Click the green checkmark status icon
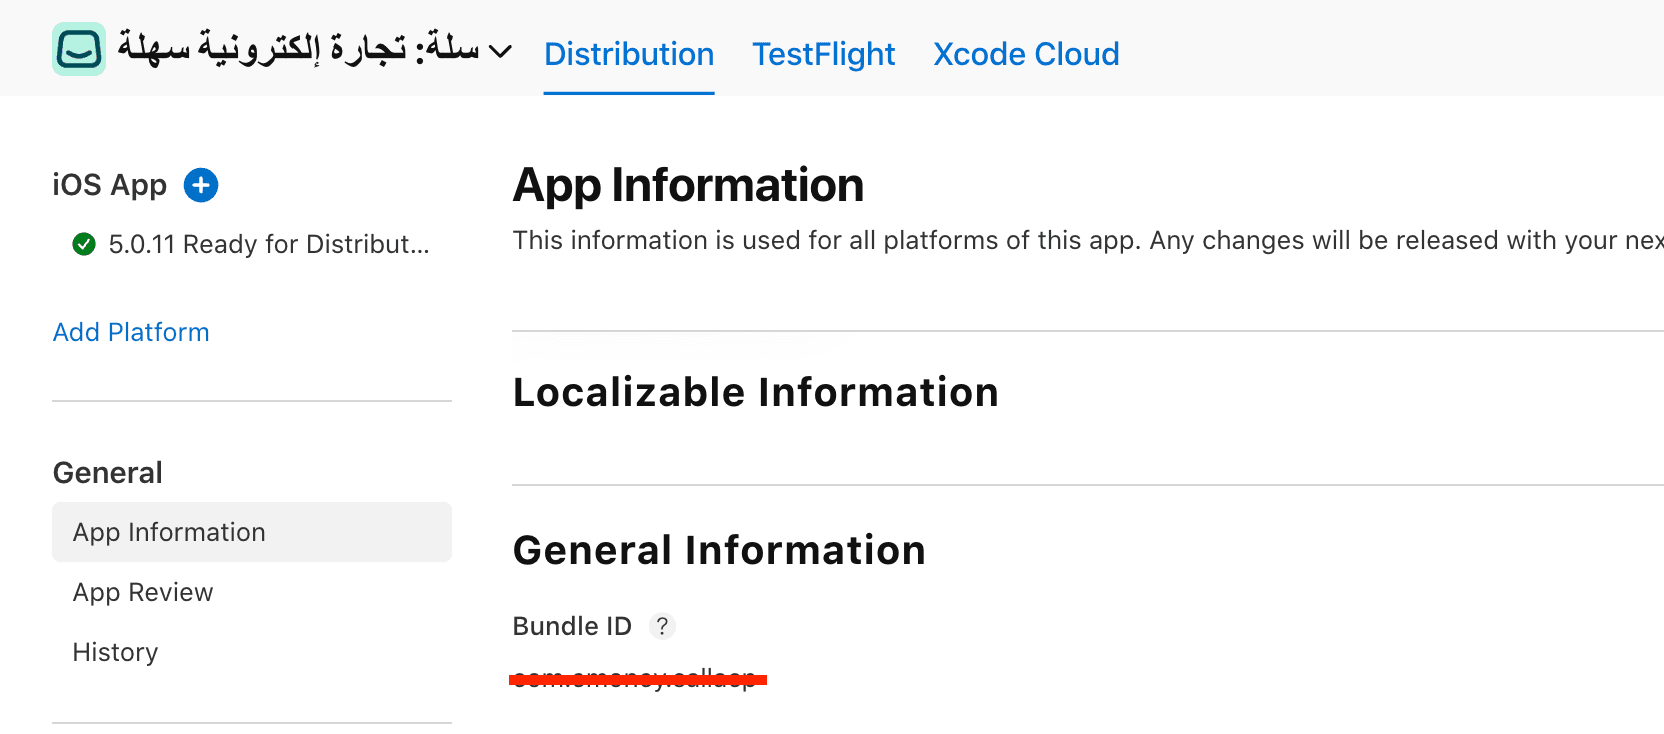Image resolution: width=1664 pixels, height=734 pixels. (x=84, y=244)
